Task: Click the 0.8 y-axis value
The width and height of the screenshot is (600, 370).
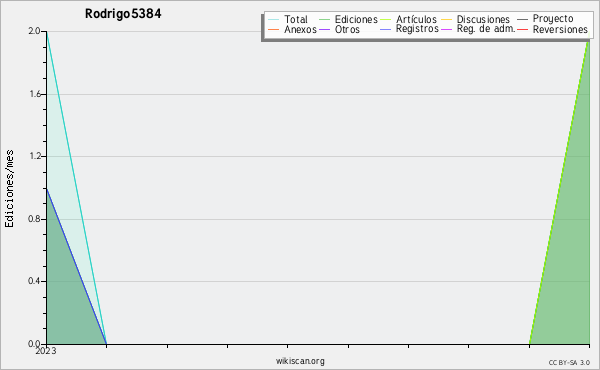Action: pyautogui.click(x=34, y=219)
